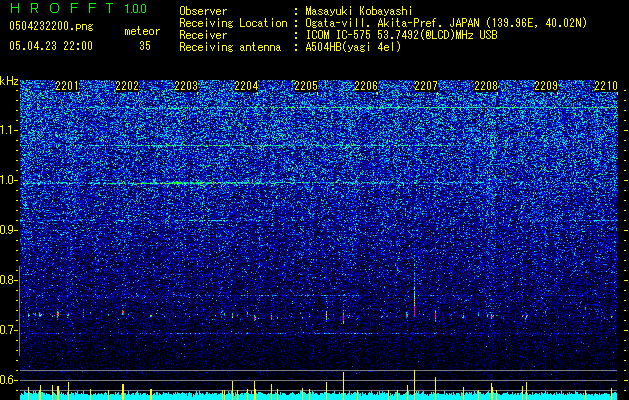The width and height of the screenshot is (629, 400).
Task: Click the 2209 time marker
Action: coord(546,86)
